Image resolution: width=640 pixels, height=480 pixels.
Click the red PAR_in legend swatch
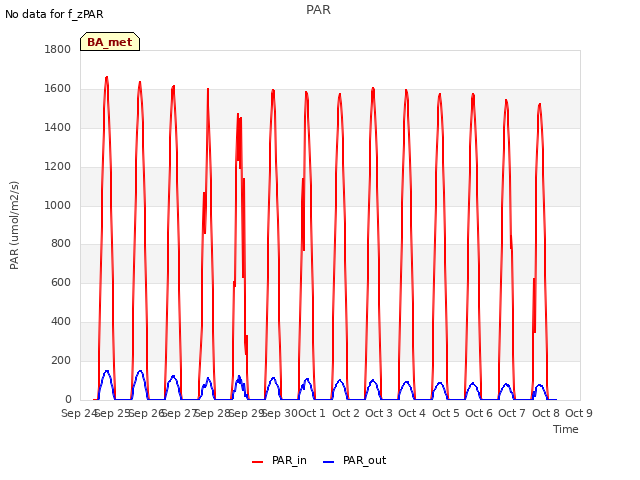(258, 462)
